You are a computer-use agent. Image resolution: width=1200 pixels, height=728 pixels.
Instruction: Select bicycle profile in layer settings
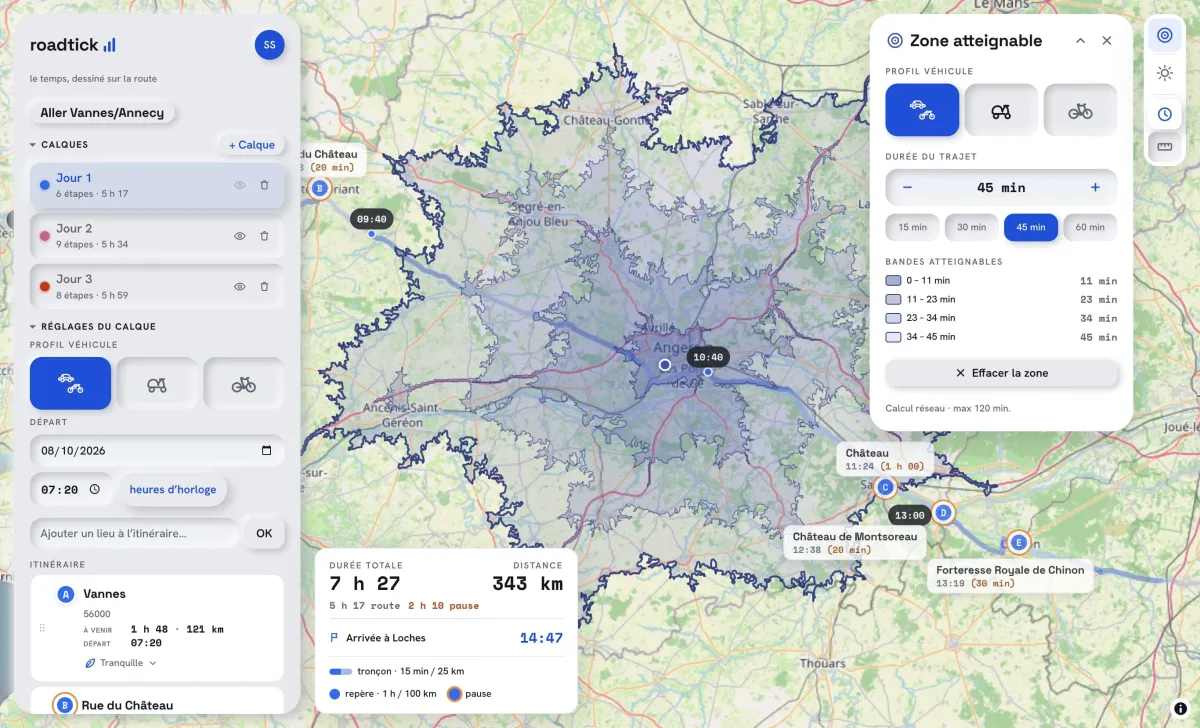tap(244, 384)
